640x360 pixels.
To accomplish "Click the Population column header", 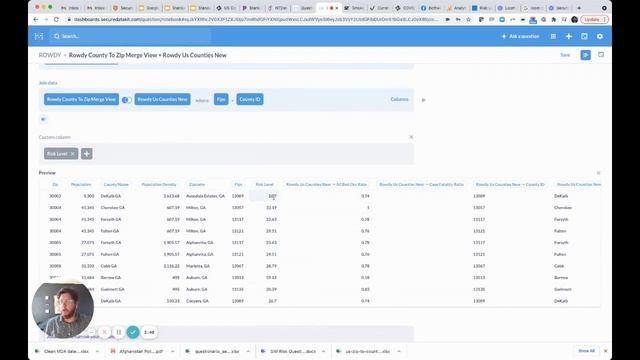I will point(81,184).
